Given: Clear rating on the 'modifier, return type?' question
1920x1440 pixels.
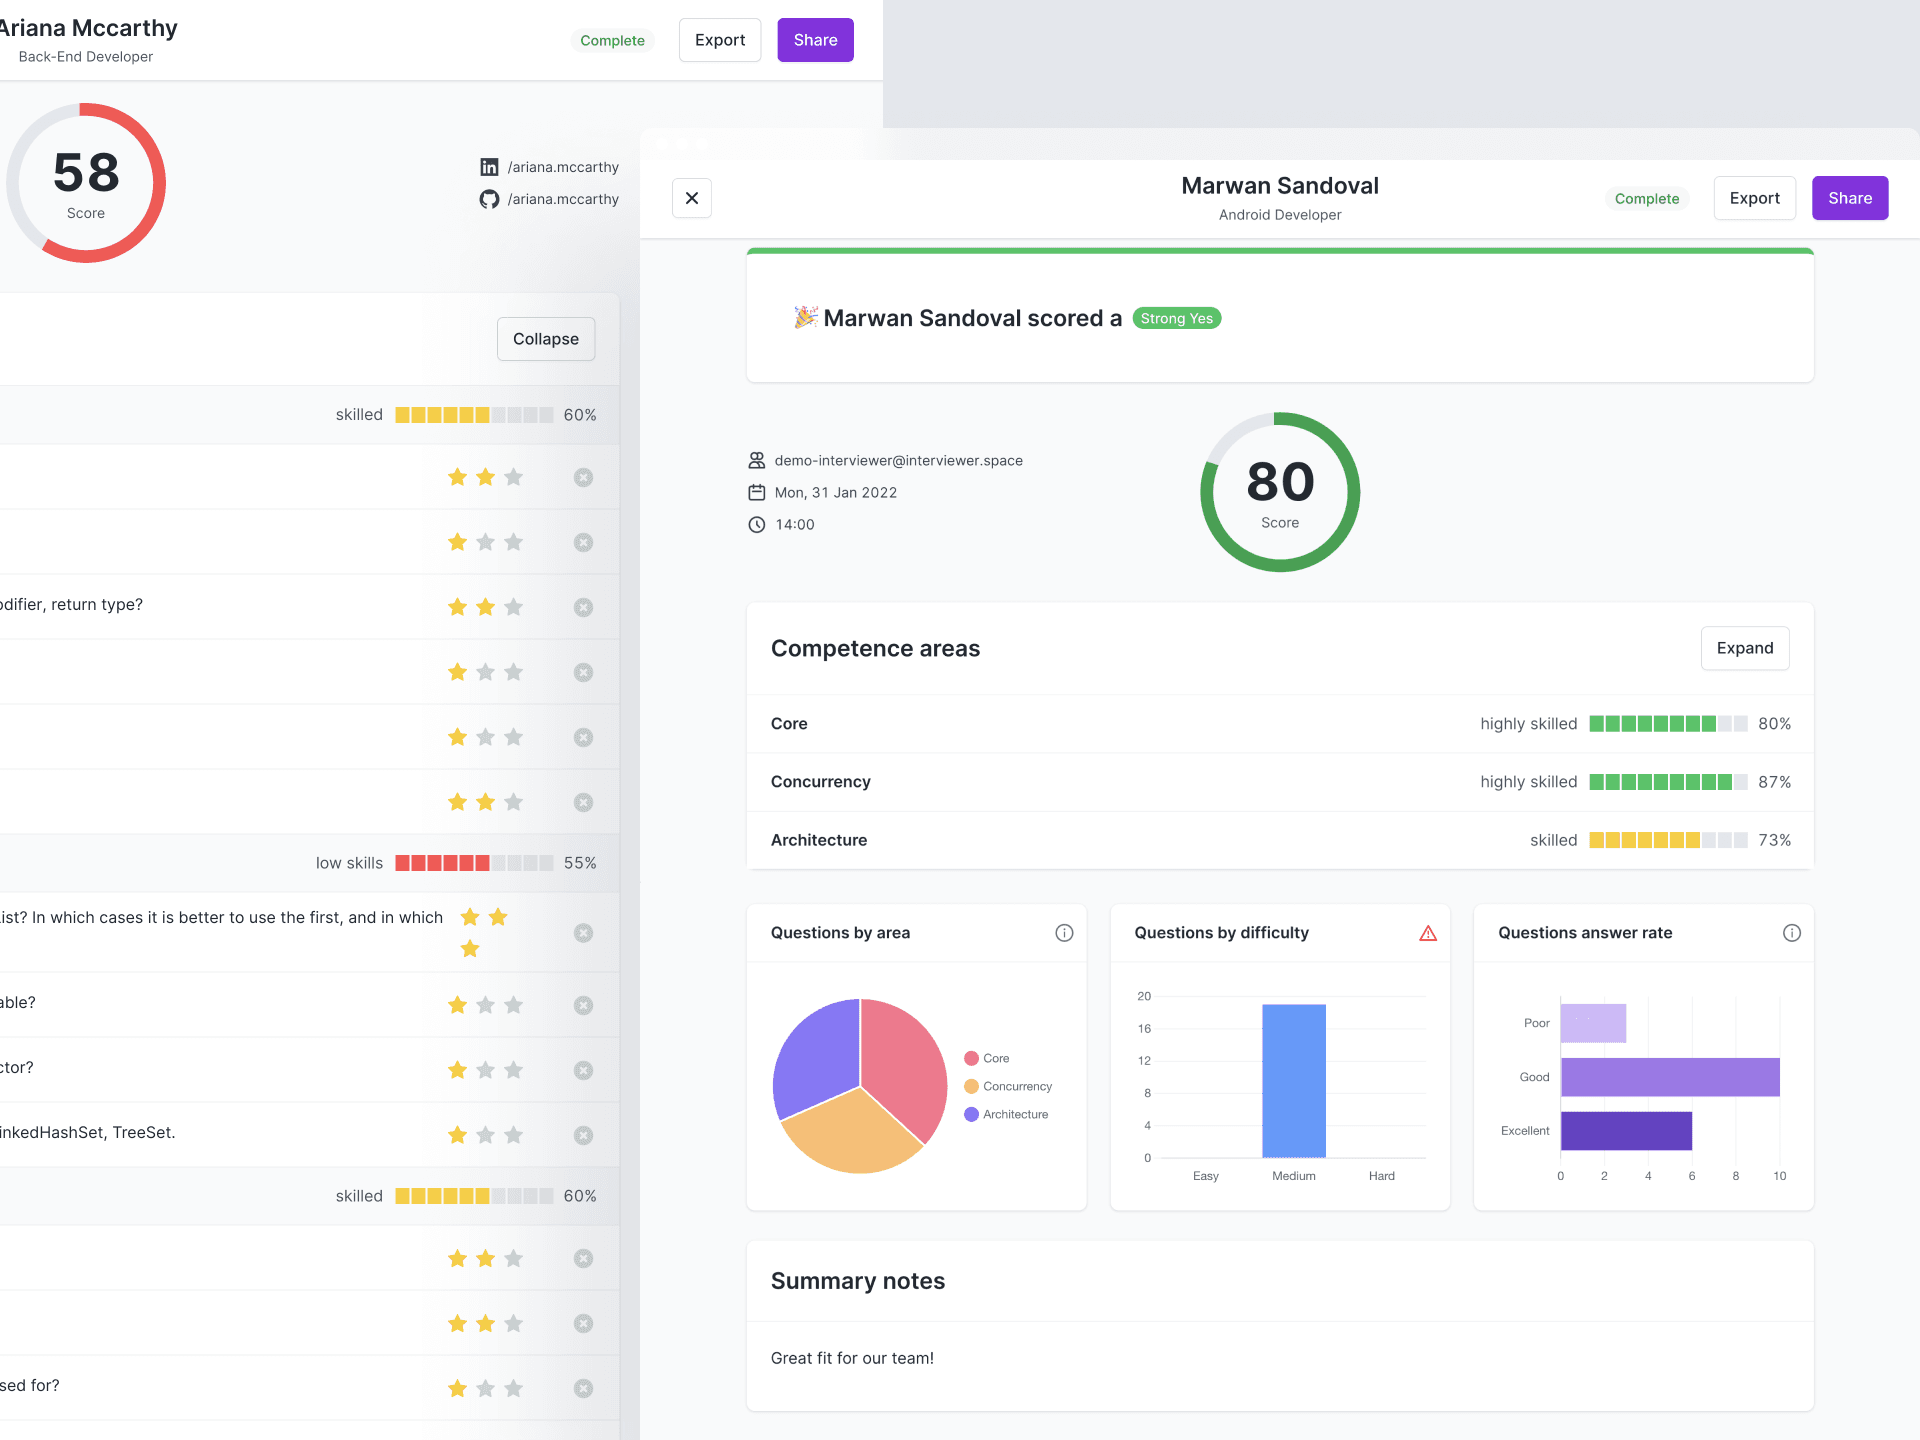Looking at the screenshot, I should [583, 607].
